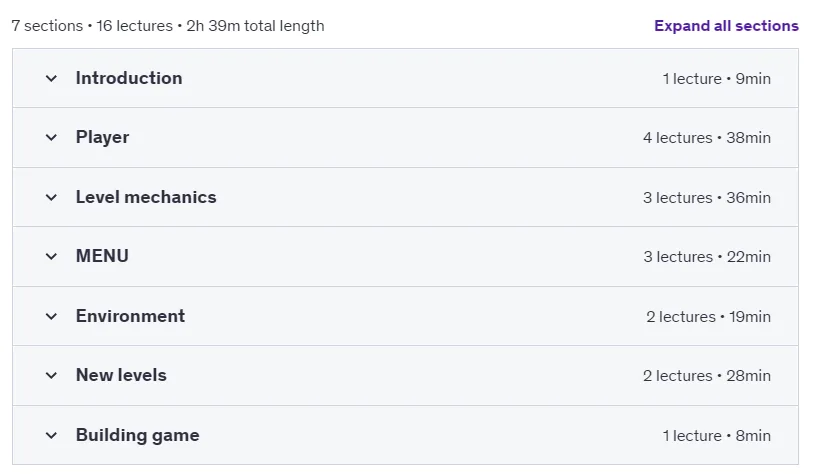The width and height of the screenshot is (814, 475).
Task: Open the Introduction section title
Action: pos(129,78)
